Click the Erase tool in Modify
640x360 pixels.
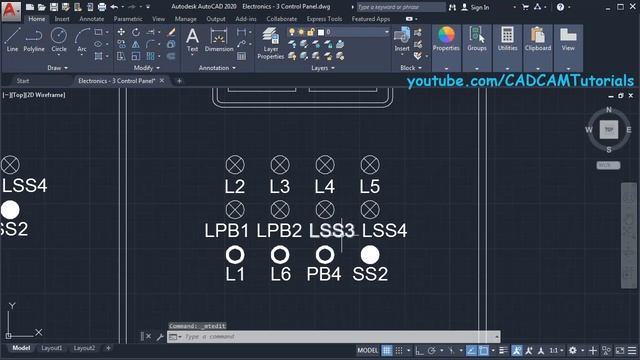coord(171,32)
